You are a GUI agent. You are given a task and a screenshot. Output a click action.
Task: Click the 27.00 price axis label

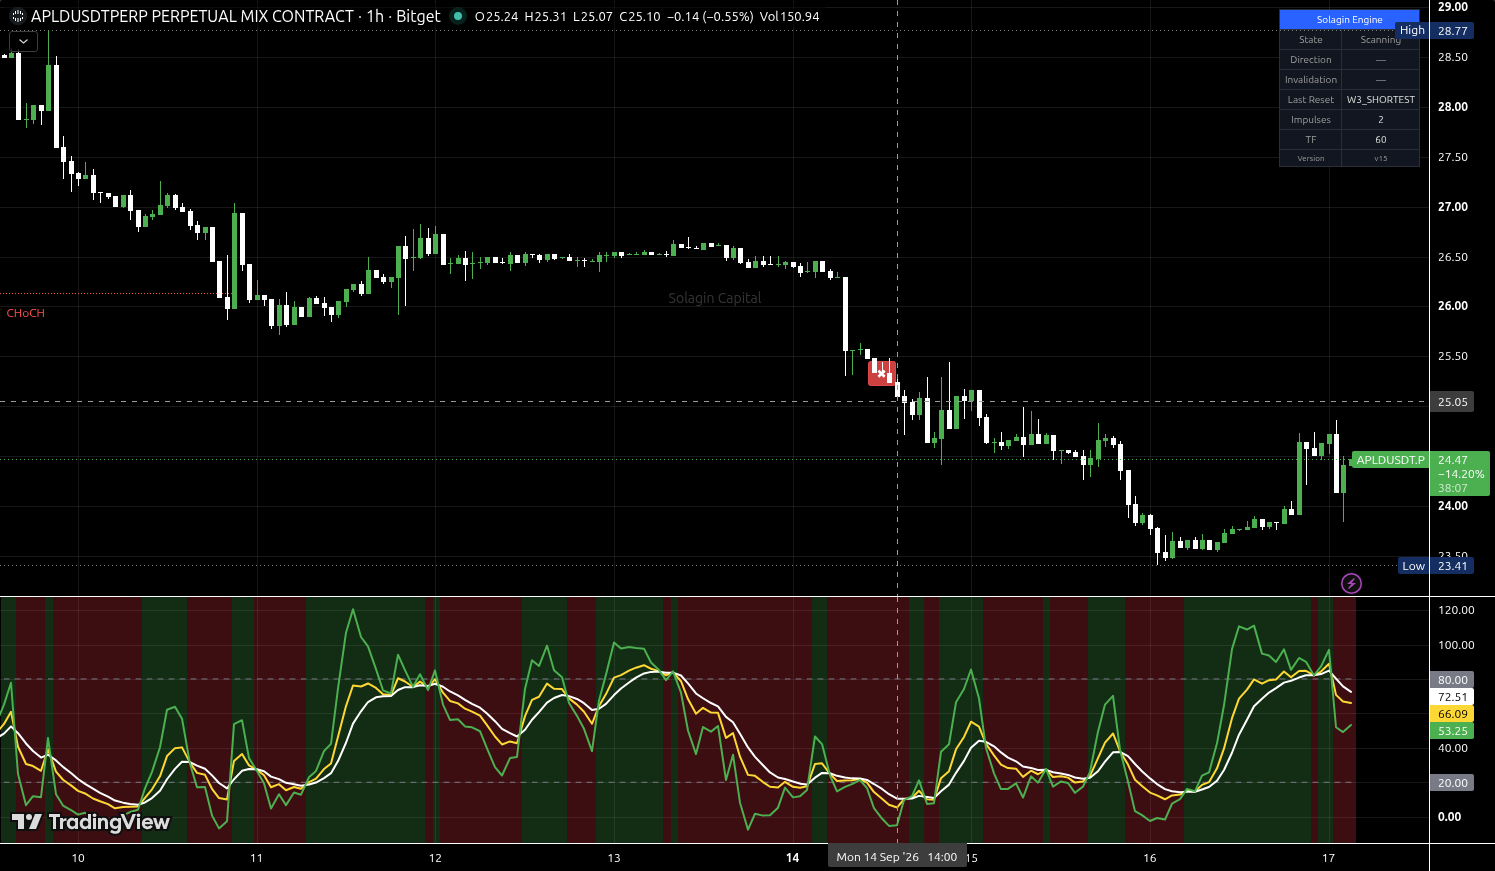click(1453, 207)
